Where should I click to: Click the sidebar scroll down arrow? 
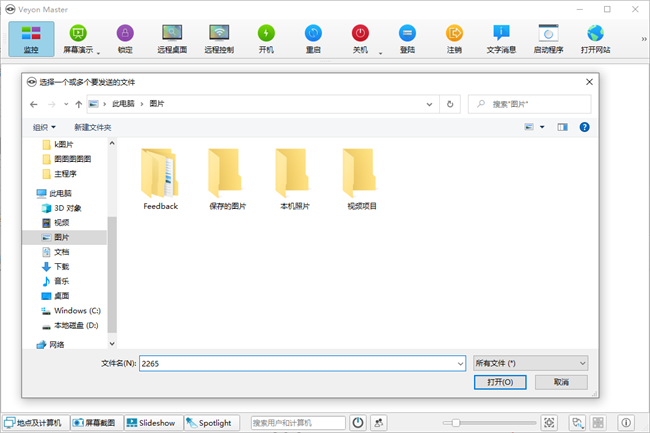[x=112, y=343]
